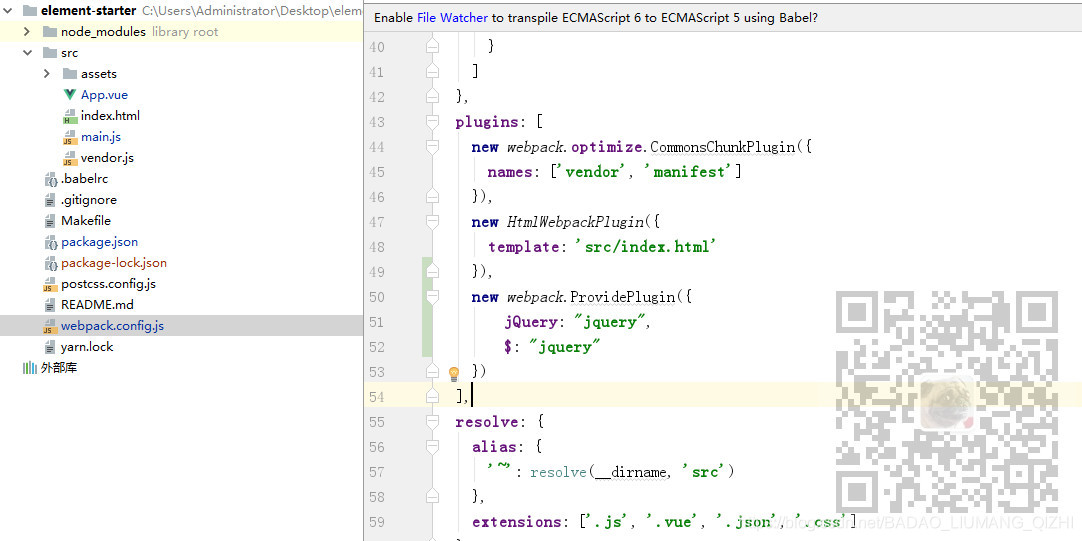
Task: Click the node_modules folder icon
Action: point(50,32)
